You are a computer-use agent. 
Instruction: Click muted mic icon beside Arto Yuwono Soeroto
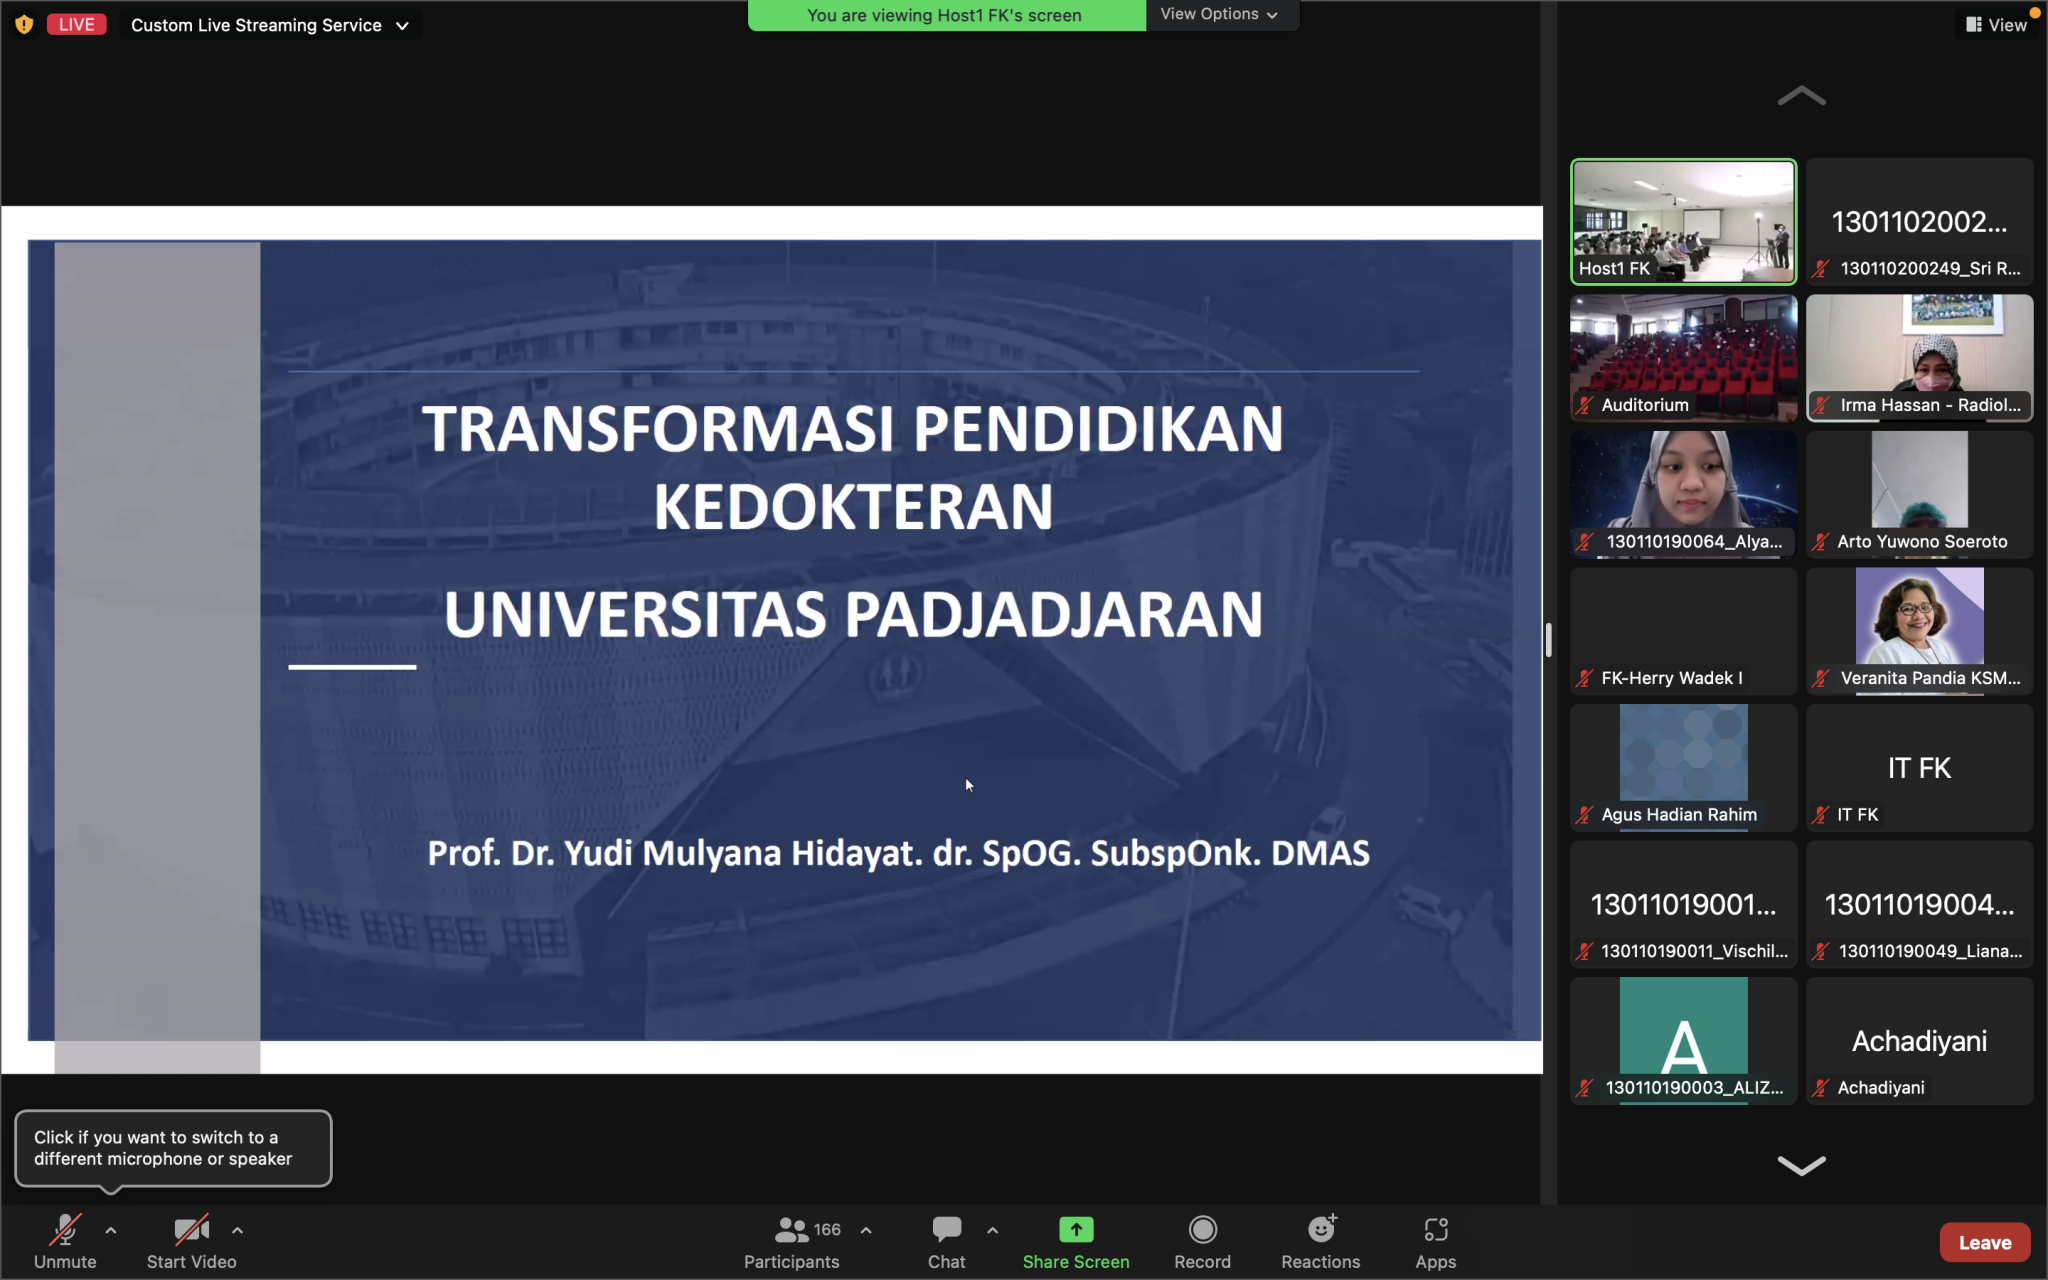point(1821,541)
